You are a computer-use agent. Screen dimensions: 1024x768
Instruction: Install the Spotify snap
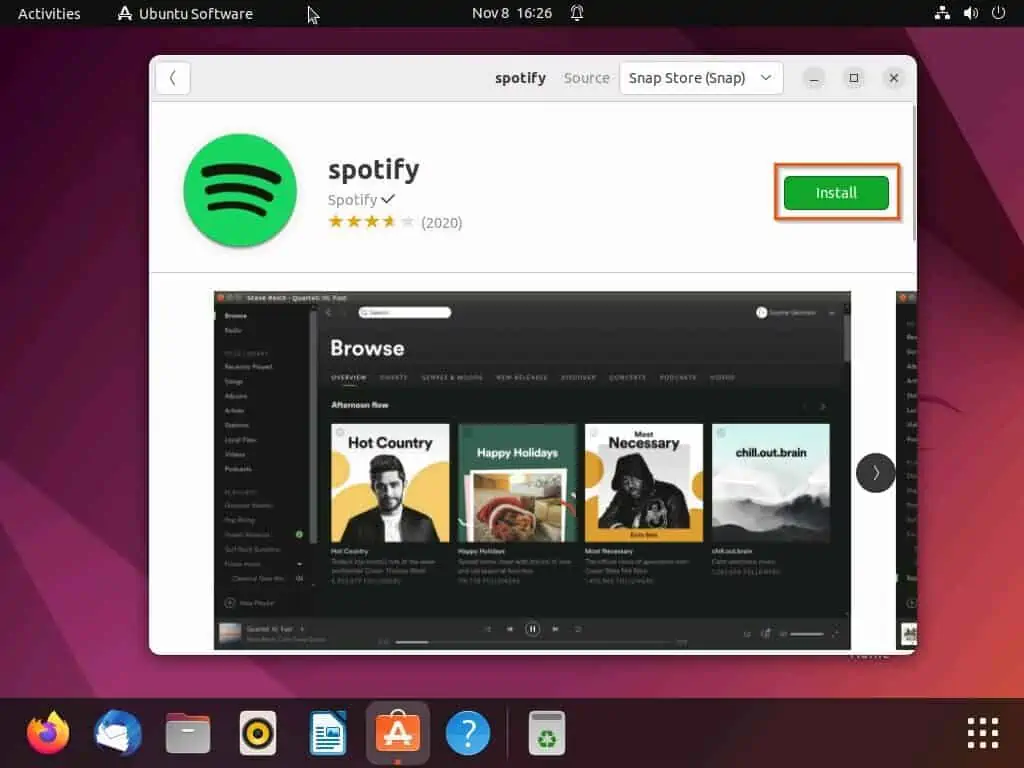tap(836, 192)
